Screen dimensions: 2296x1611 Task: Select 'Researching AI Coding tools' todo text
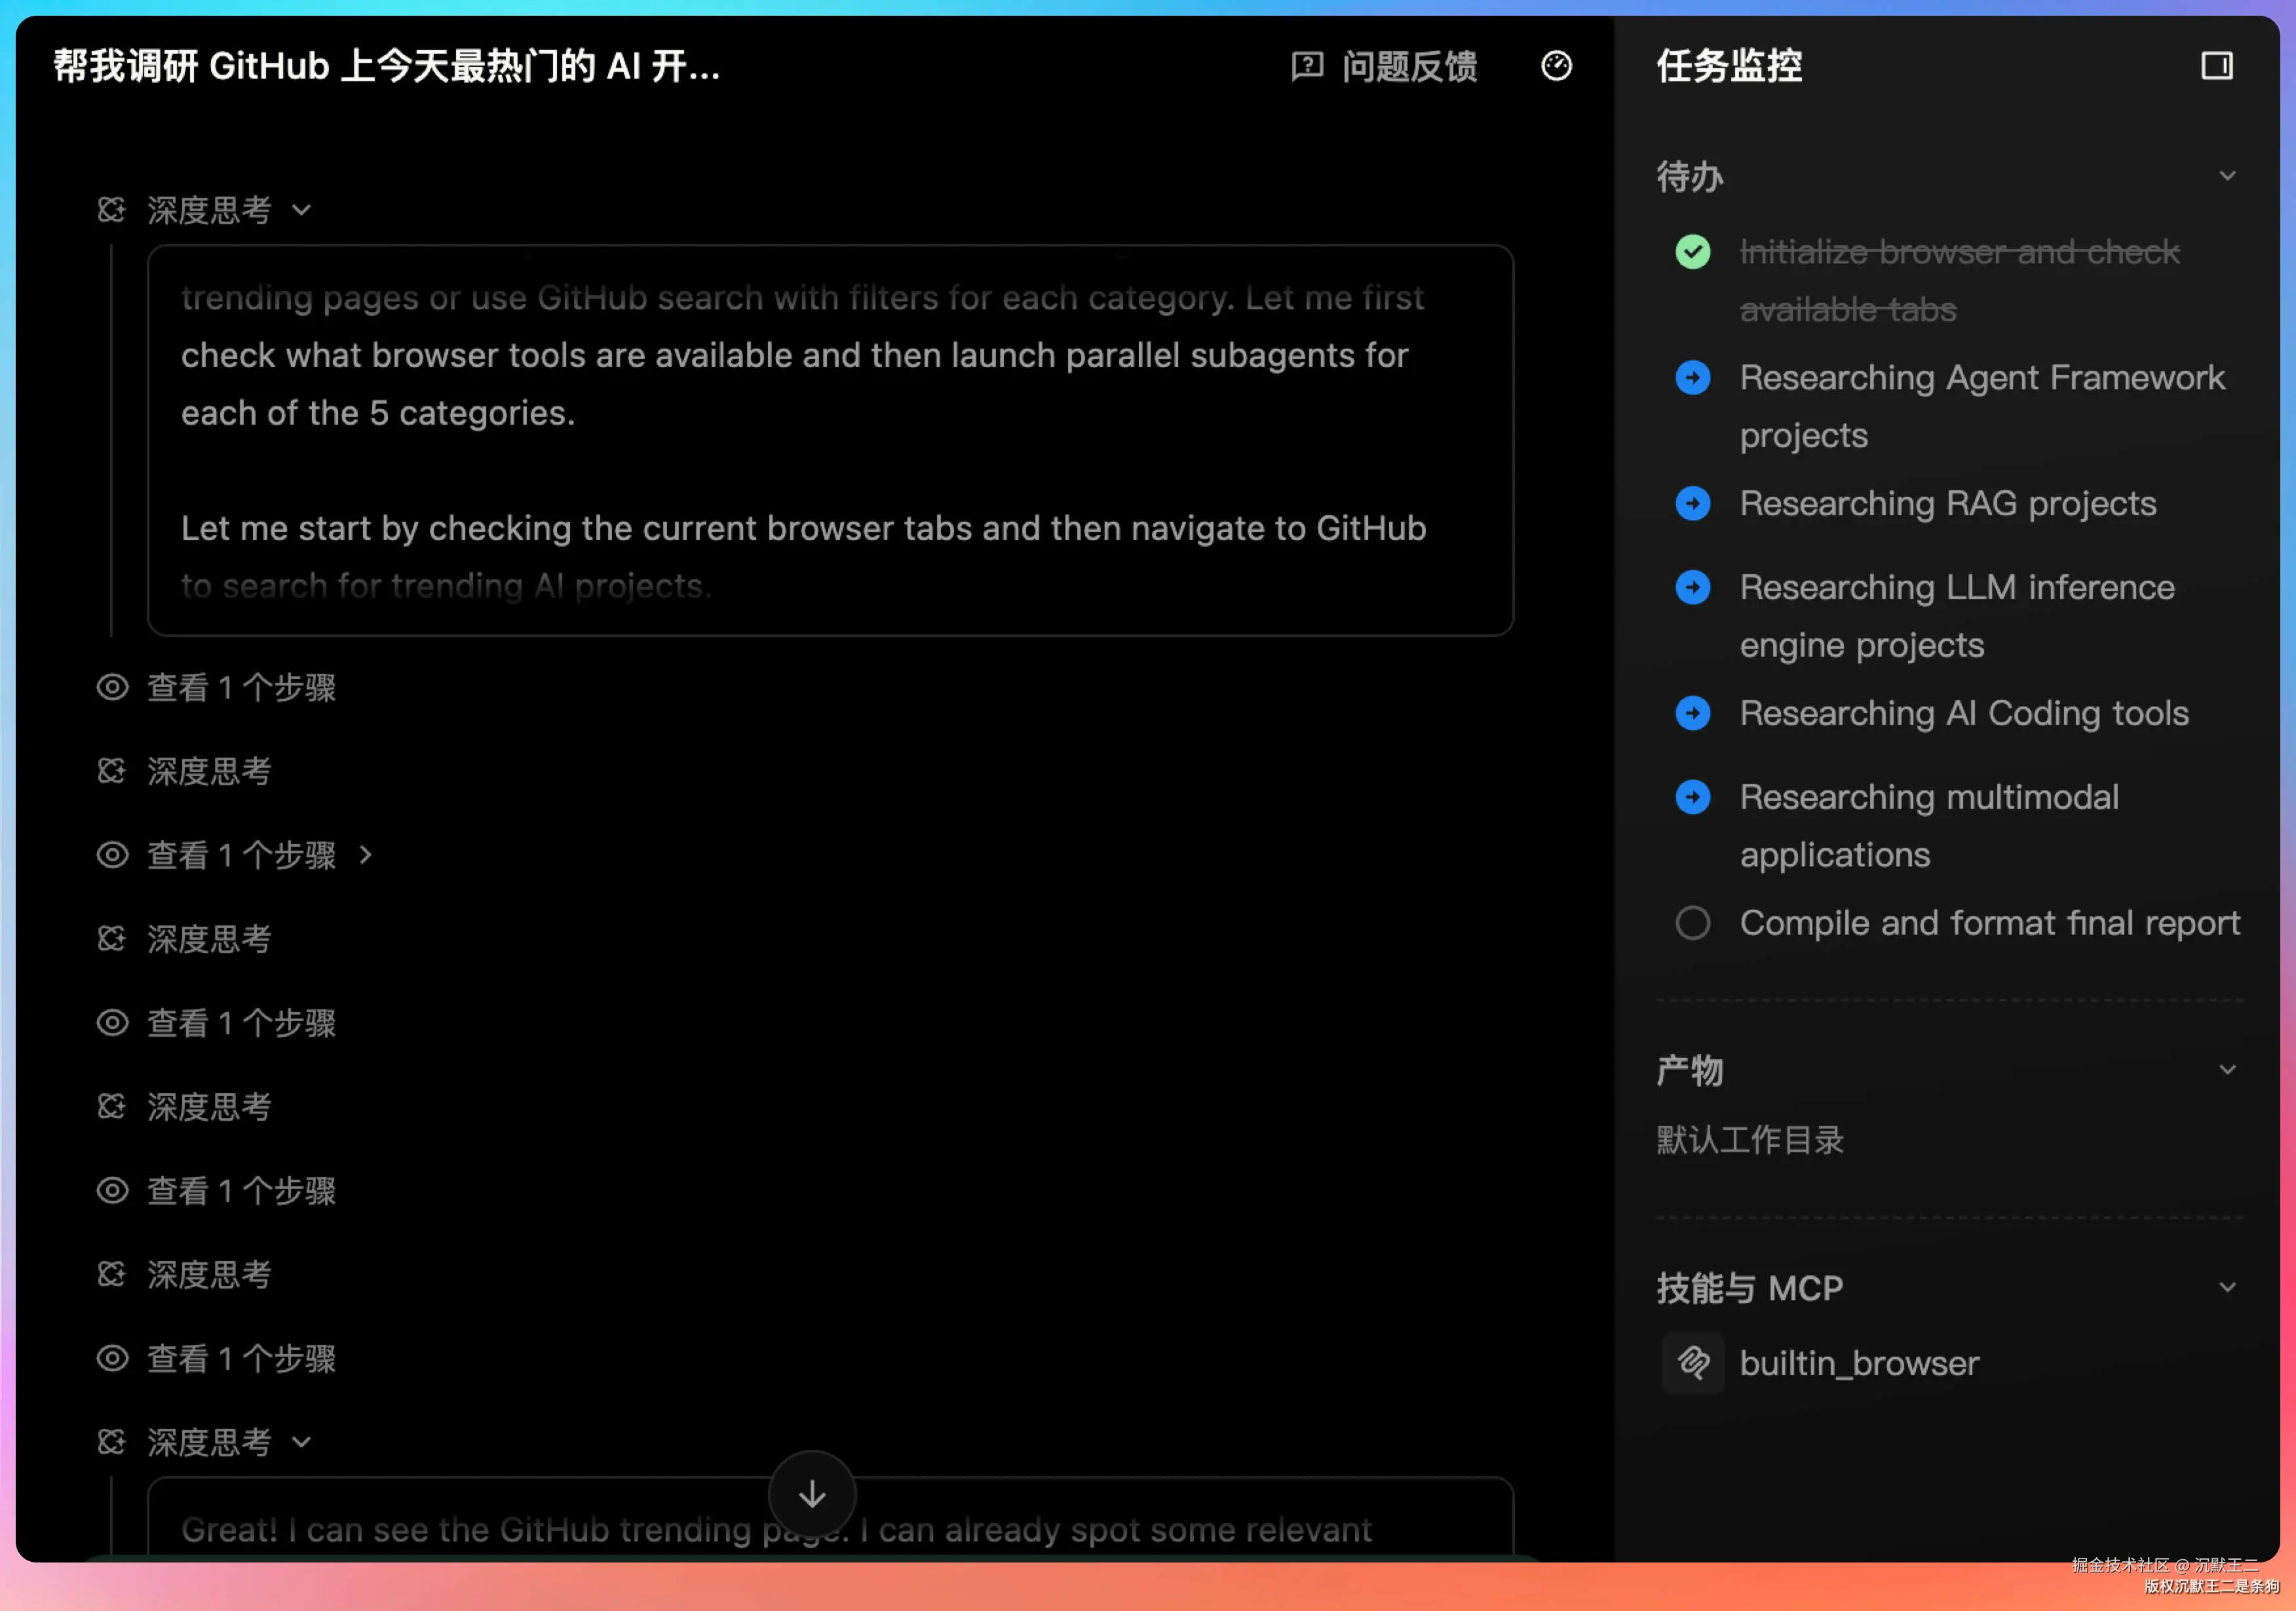(x=1964, y=714)
